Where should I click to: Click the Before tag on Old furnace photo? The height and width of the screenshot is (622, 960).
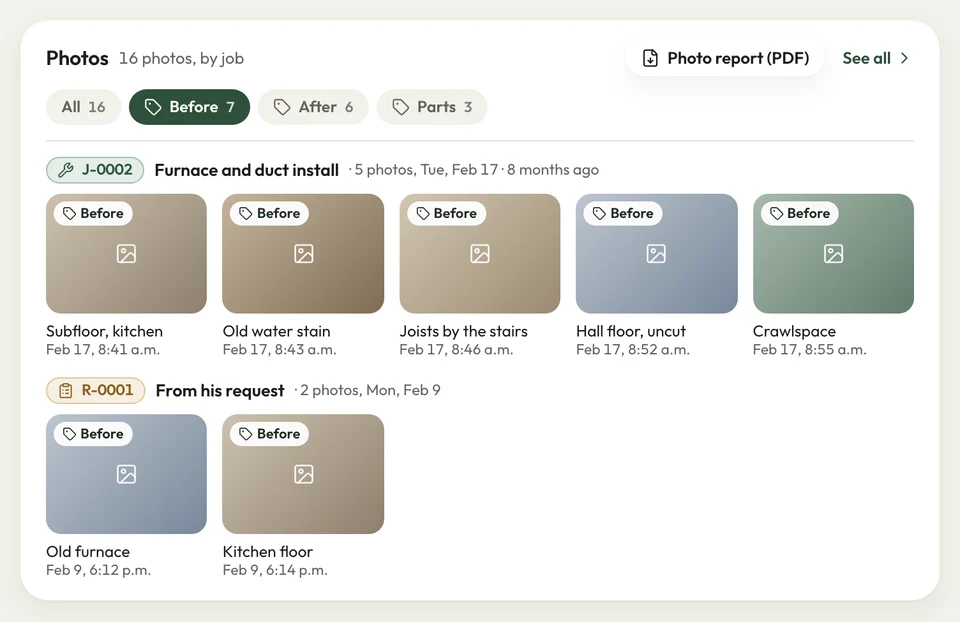(x=93, y=433)
